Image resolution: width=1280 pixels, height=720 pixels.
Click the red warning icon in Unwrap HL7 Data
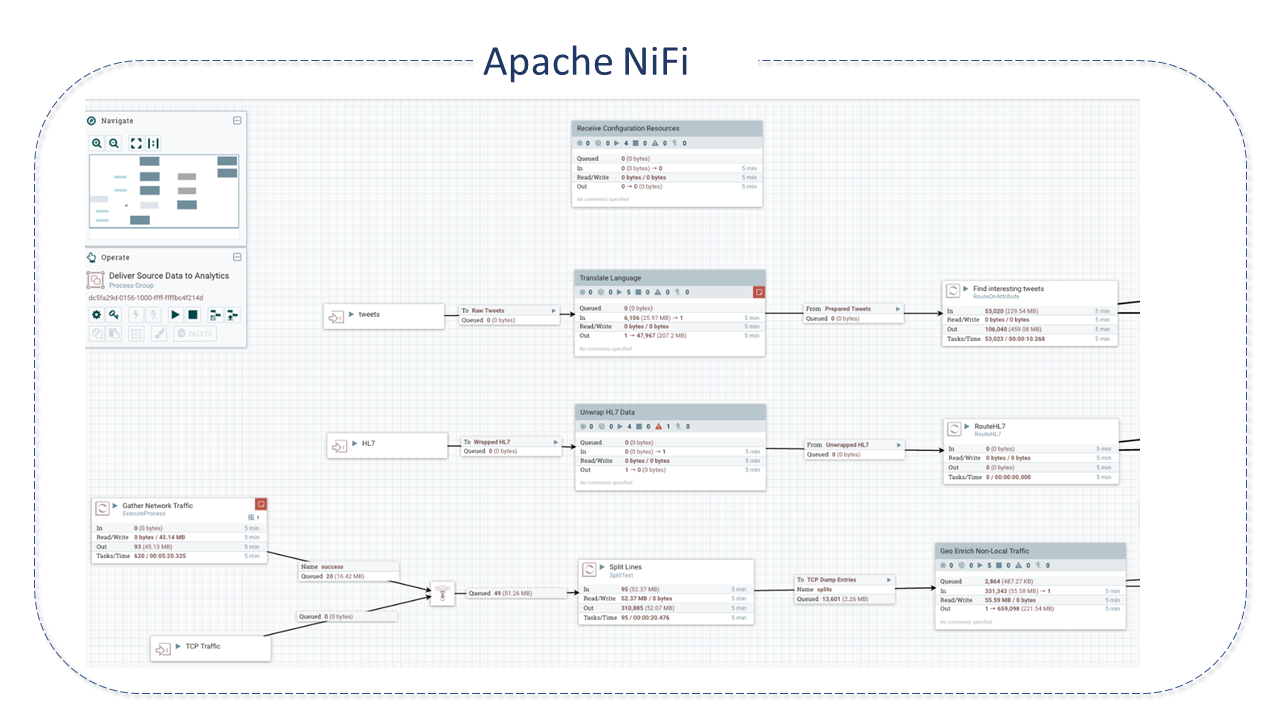tap(659, 426)
